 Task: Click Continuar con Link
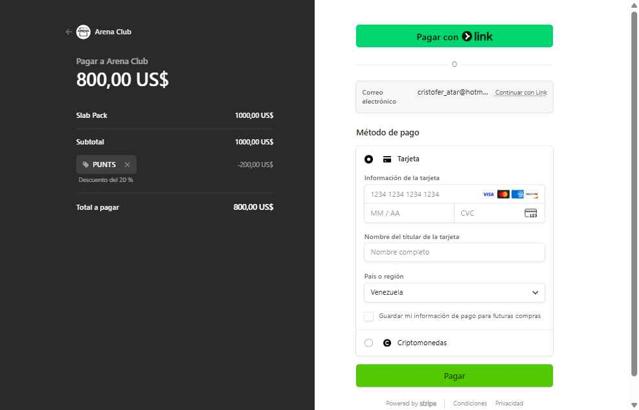point(521,93)
